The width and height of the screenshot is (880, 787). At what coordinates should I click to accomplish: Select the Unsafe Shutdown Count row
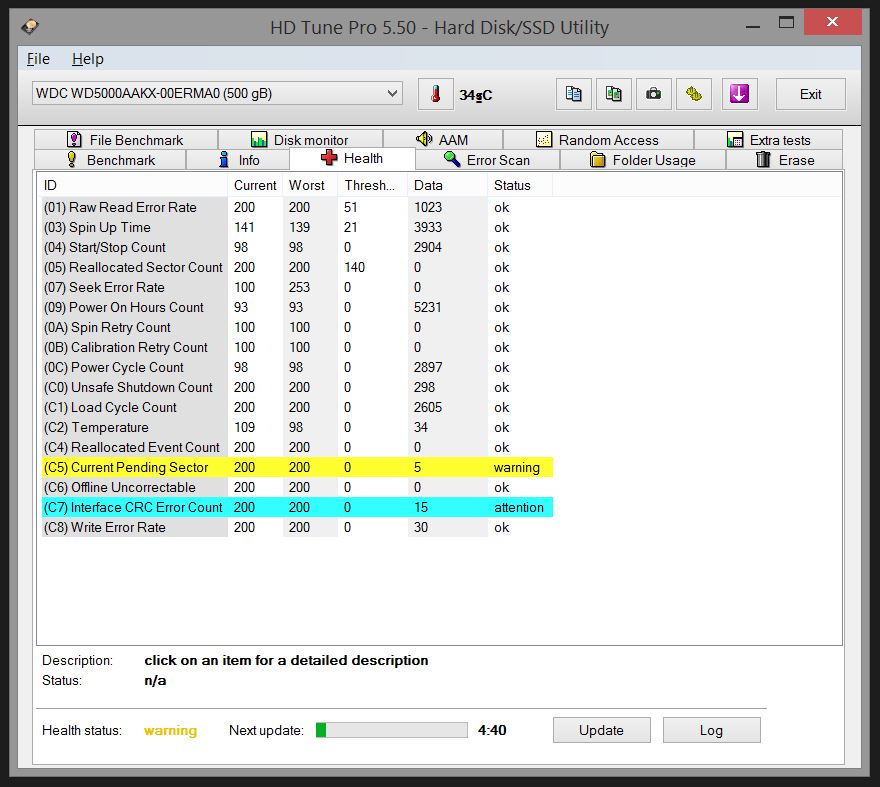(297, 387)
